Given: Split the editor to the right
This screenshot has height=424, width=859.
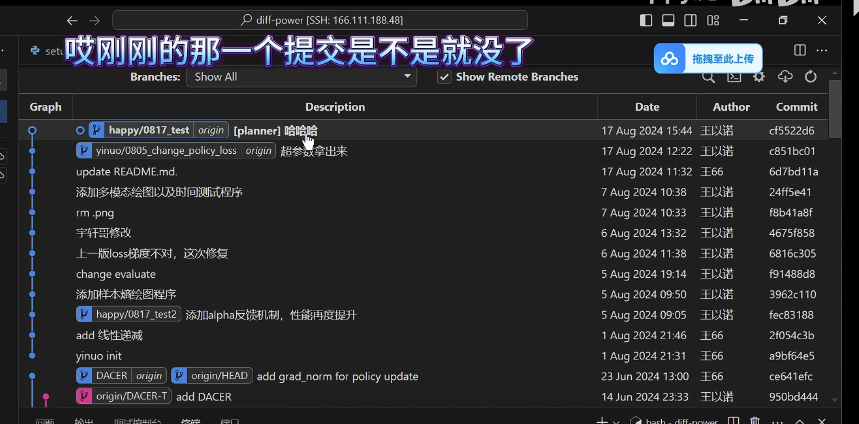Looking at the screenshot, I should (x=800, y=50).
